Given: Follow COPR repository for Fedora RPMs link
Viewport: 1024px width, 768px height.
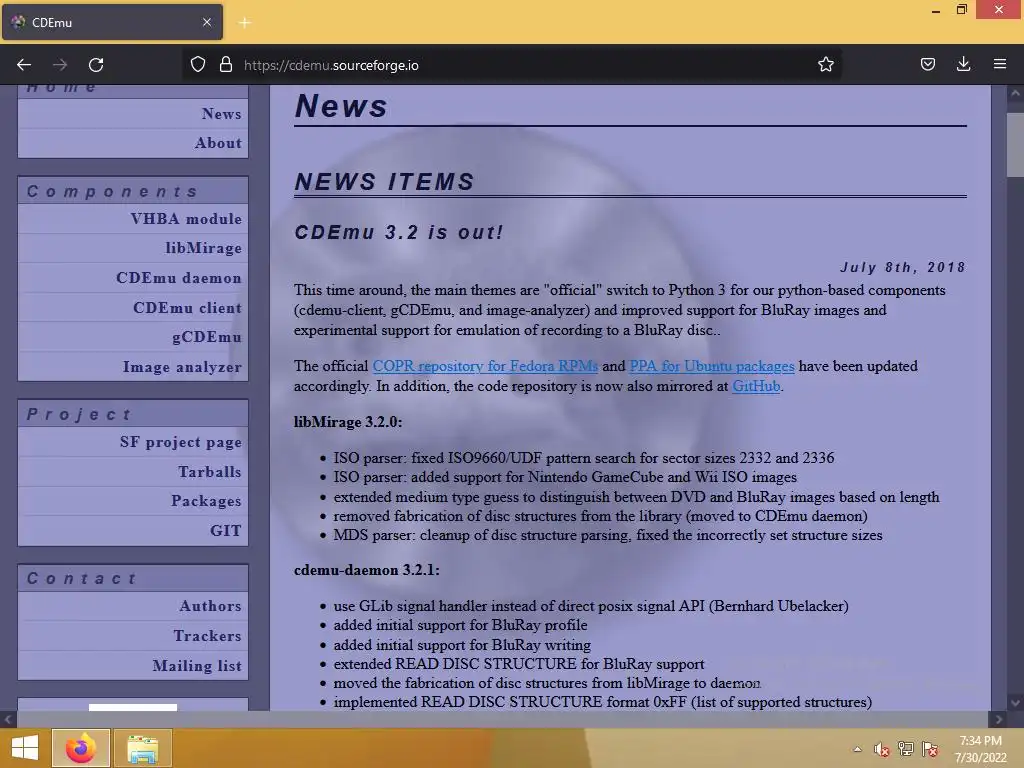Looking at the screenshot, I should (x=485, y=366).
